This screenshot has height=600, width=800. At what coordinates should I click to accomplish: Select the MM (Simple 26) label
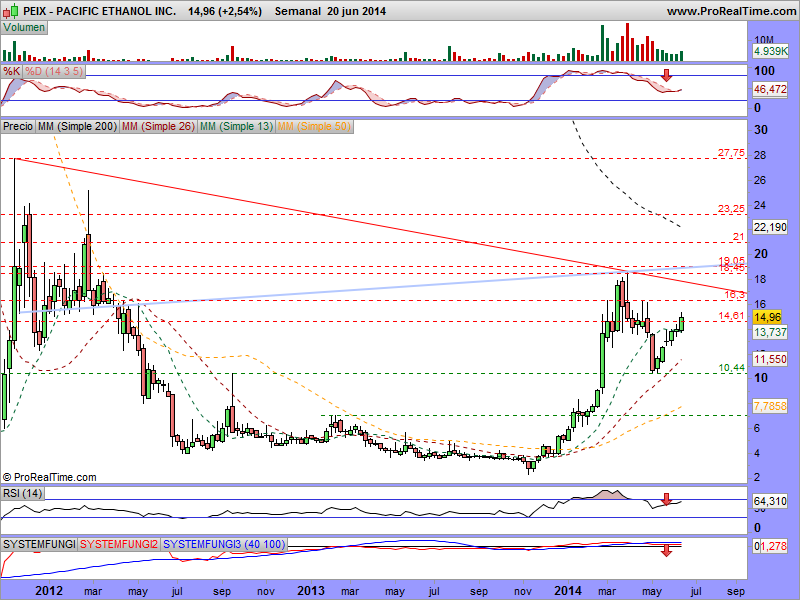tap(158, 126)
